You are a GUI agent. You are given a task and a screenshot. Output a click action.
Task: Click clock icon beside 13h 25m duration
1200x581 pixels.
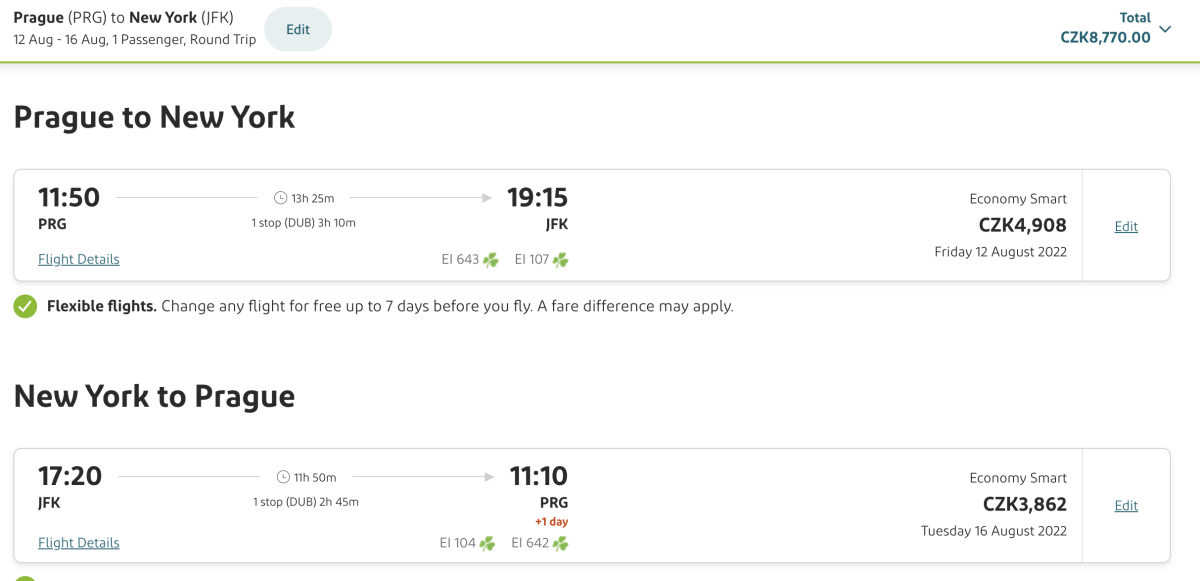(x=281, y=198)
